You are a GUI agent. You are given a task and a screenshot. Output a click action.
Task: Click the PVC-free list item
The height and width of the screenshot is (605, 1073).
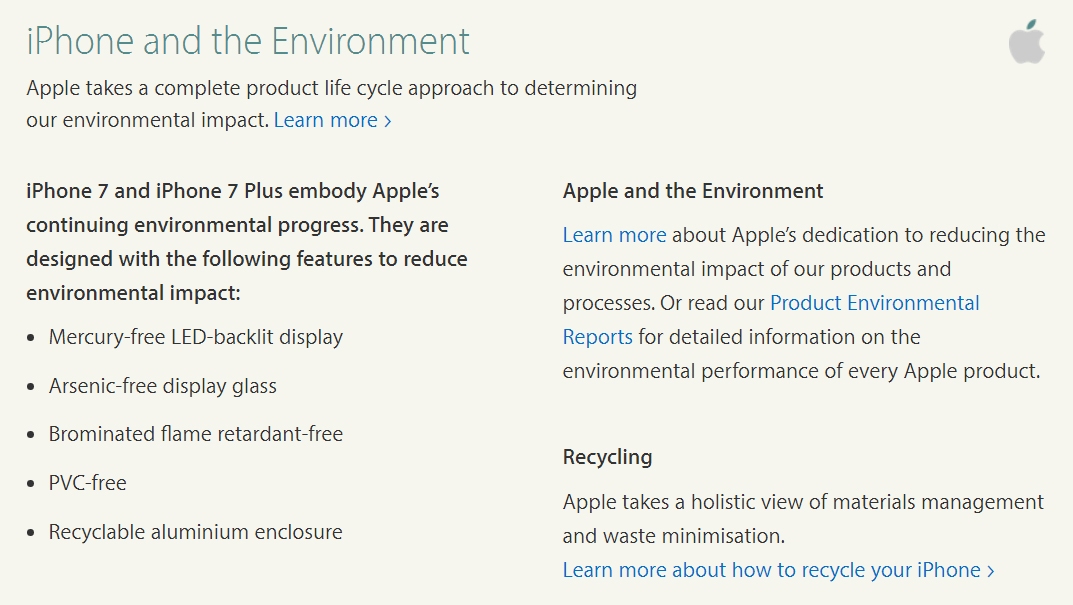88,483
